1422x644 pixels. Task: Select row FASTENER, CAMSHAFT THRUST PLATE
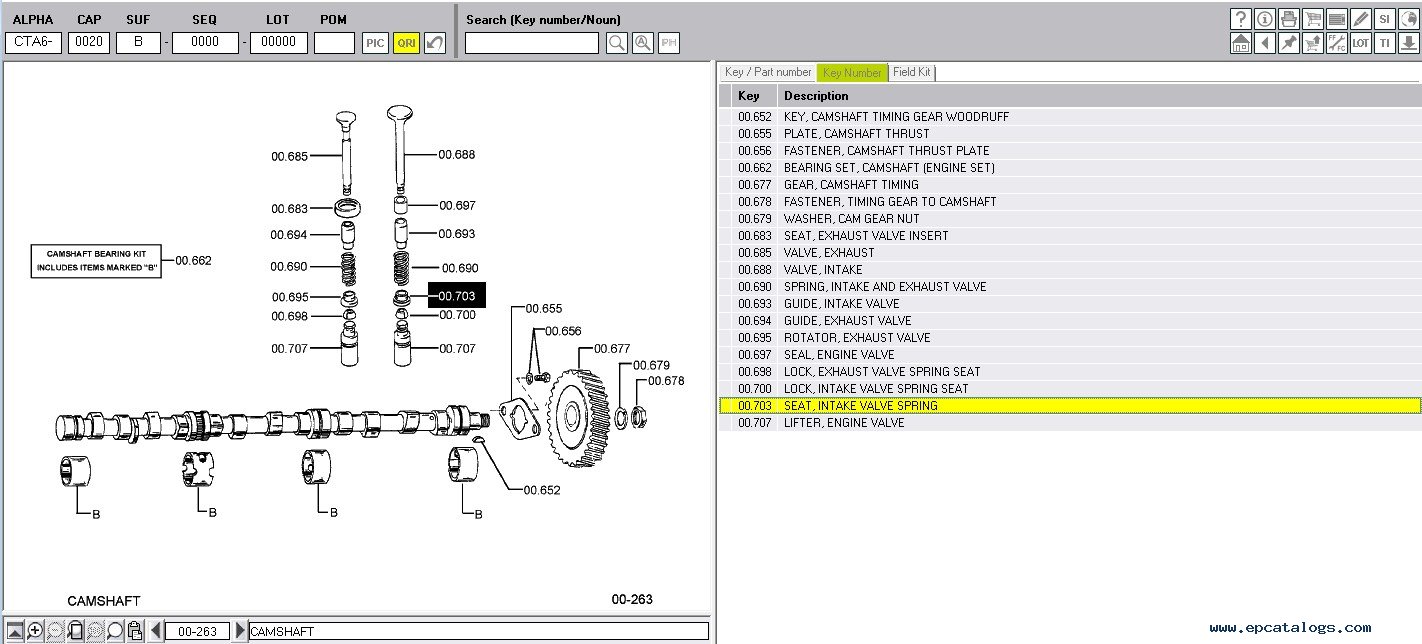click(1070, 151)
